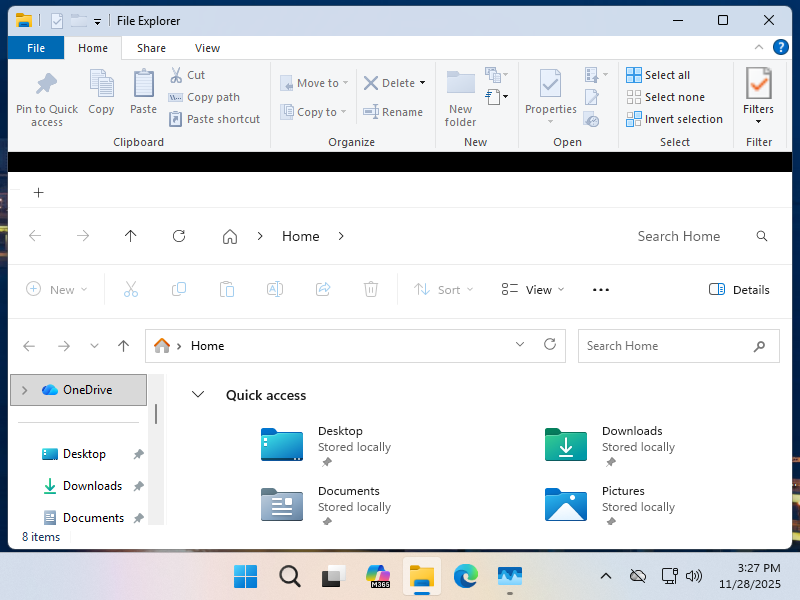The width and height of the screenshot is (800, 600).
Task: Click Pin to Quick access ribbon icon
Action: [x=46, y=98]
